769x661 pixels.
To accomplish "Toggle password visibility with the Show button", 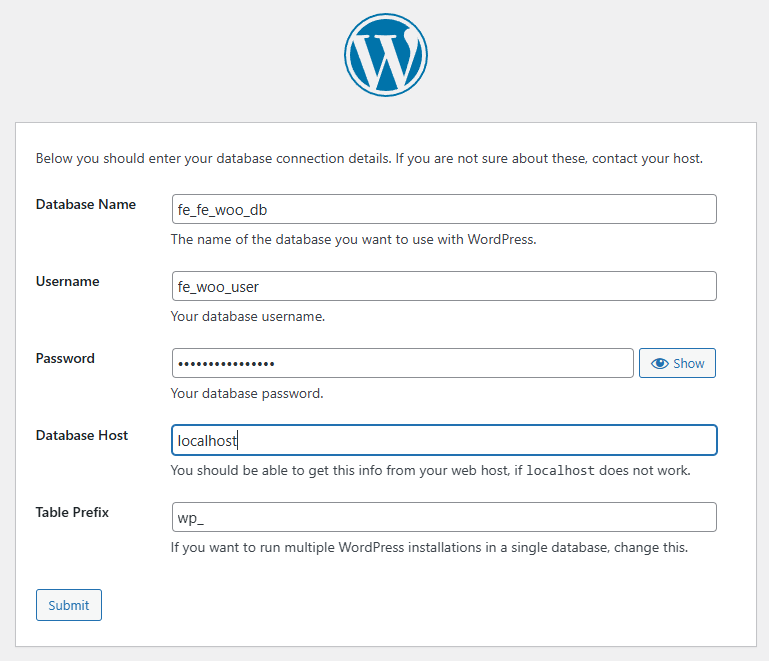I will (677, 363).
